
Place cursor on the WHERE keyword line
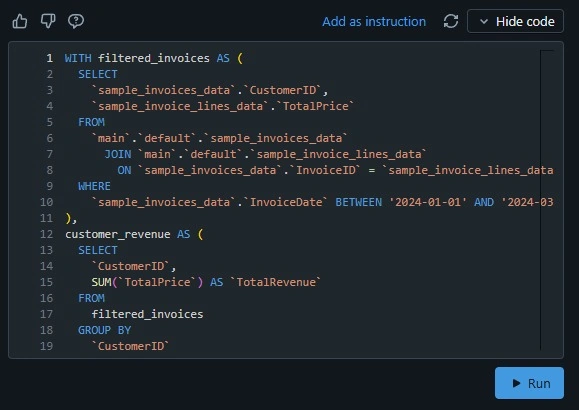click(94, 186)
